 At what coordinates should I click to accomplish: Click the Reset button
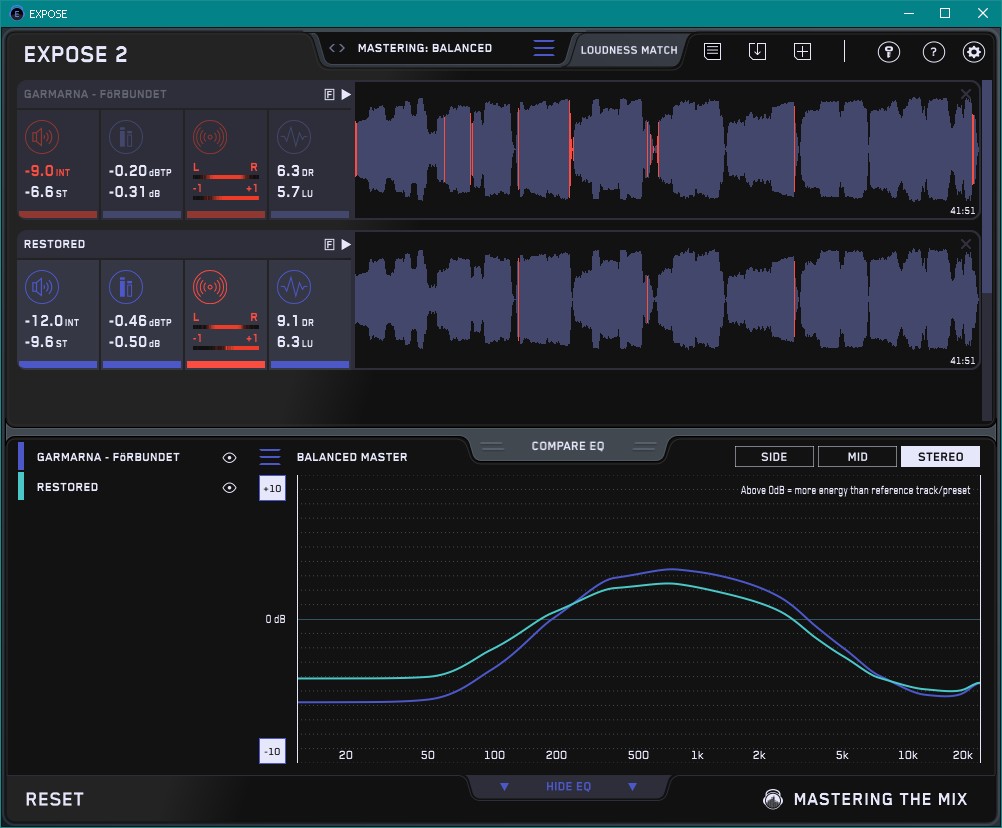pyautogui.click(x=55, y=799)
